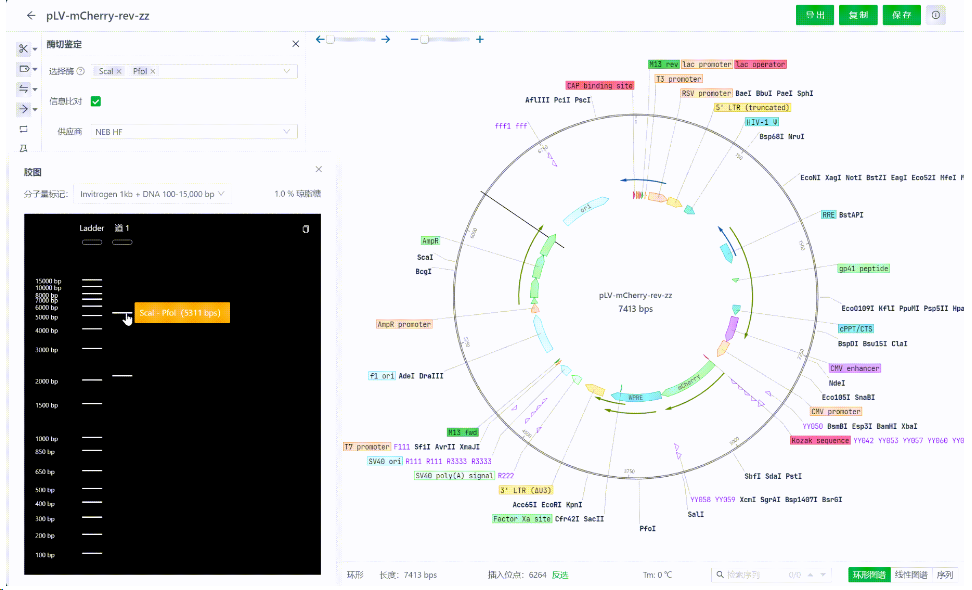Select the loop/cycle tool icon
This screenshot has width=972, height=590.
[x=24, y=129]
